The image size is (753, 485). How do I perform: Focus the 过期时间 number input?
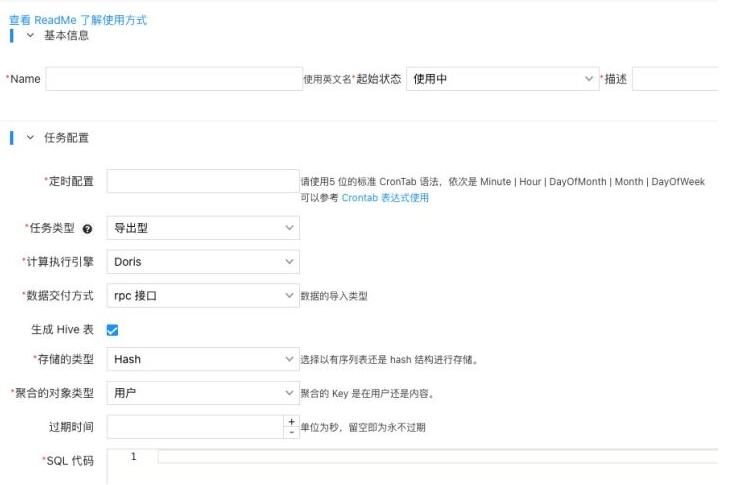(195, 427)
